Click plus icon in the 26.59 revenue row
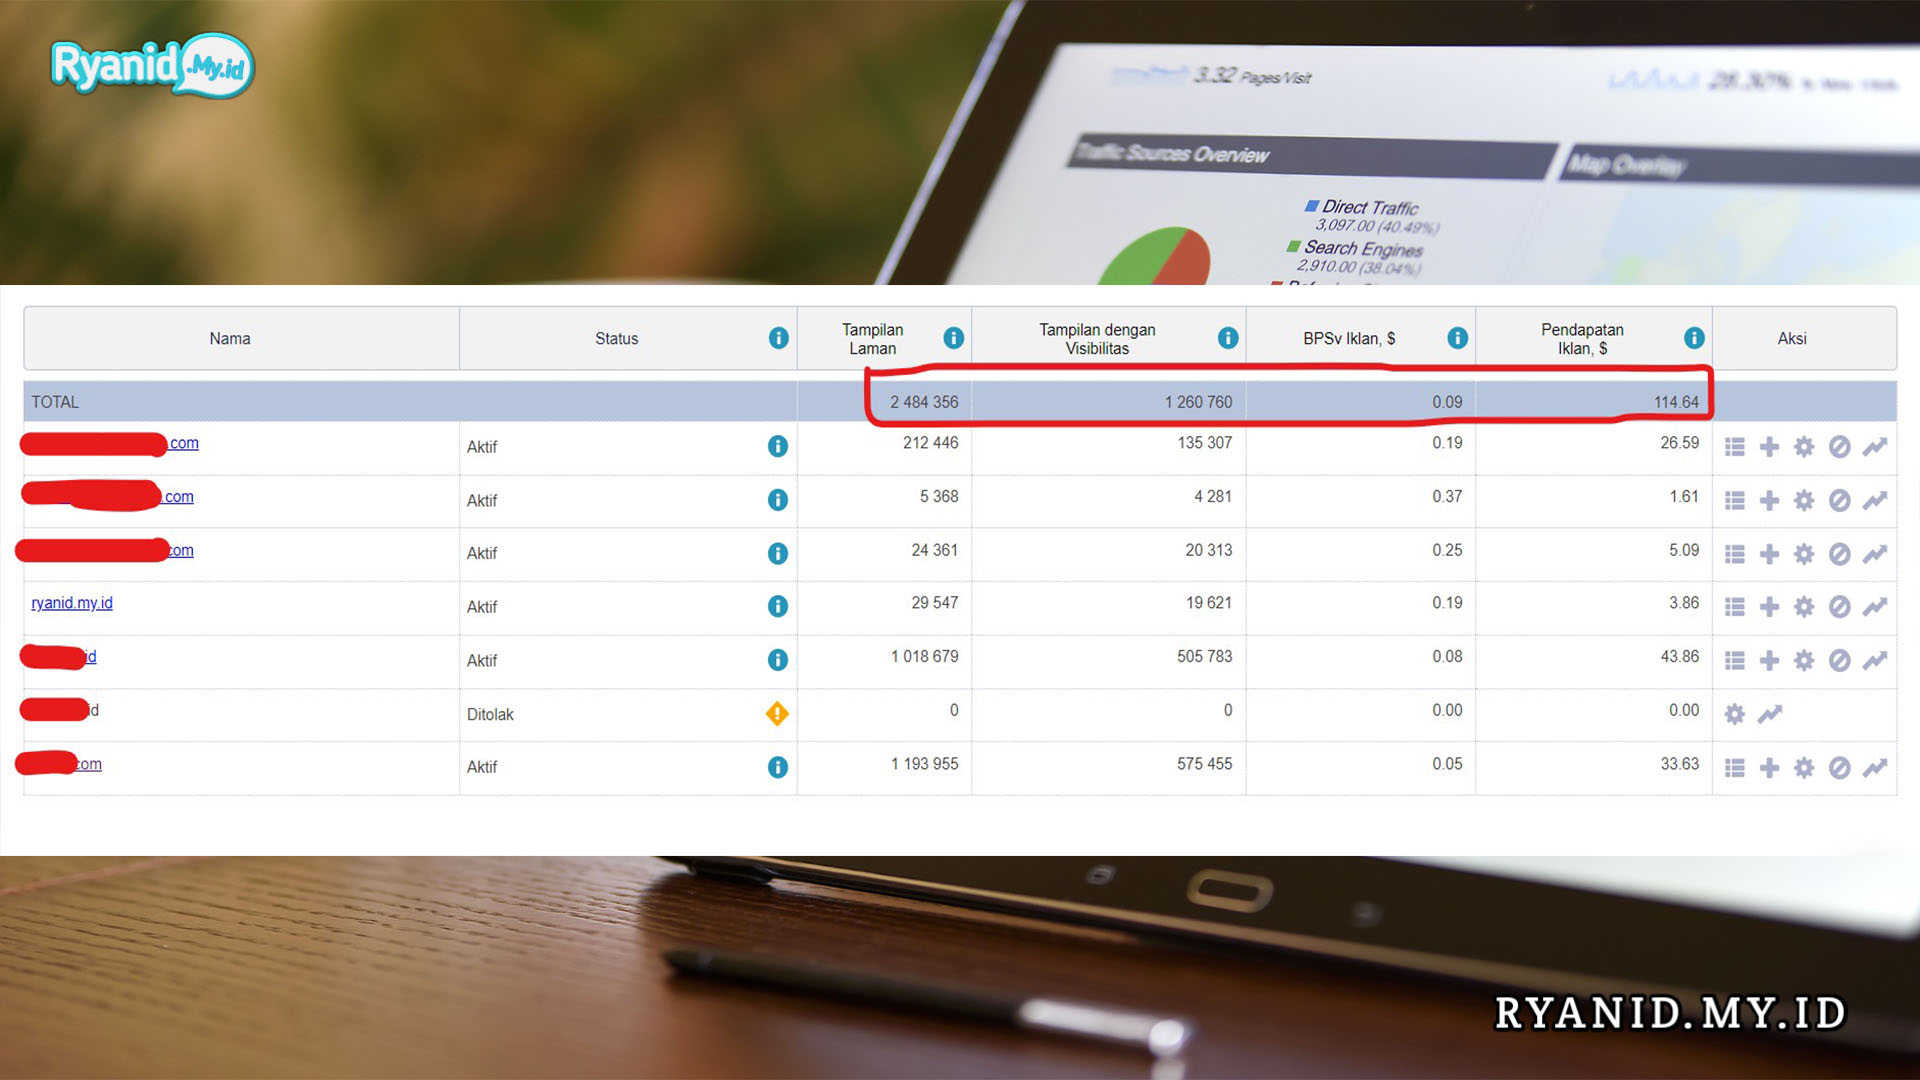 pos(1769,447)
